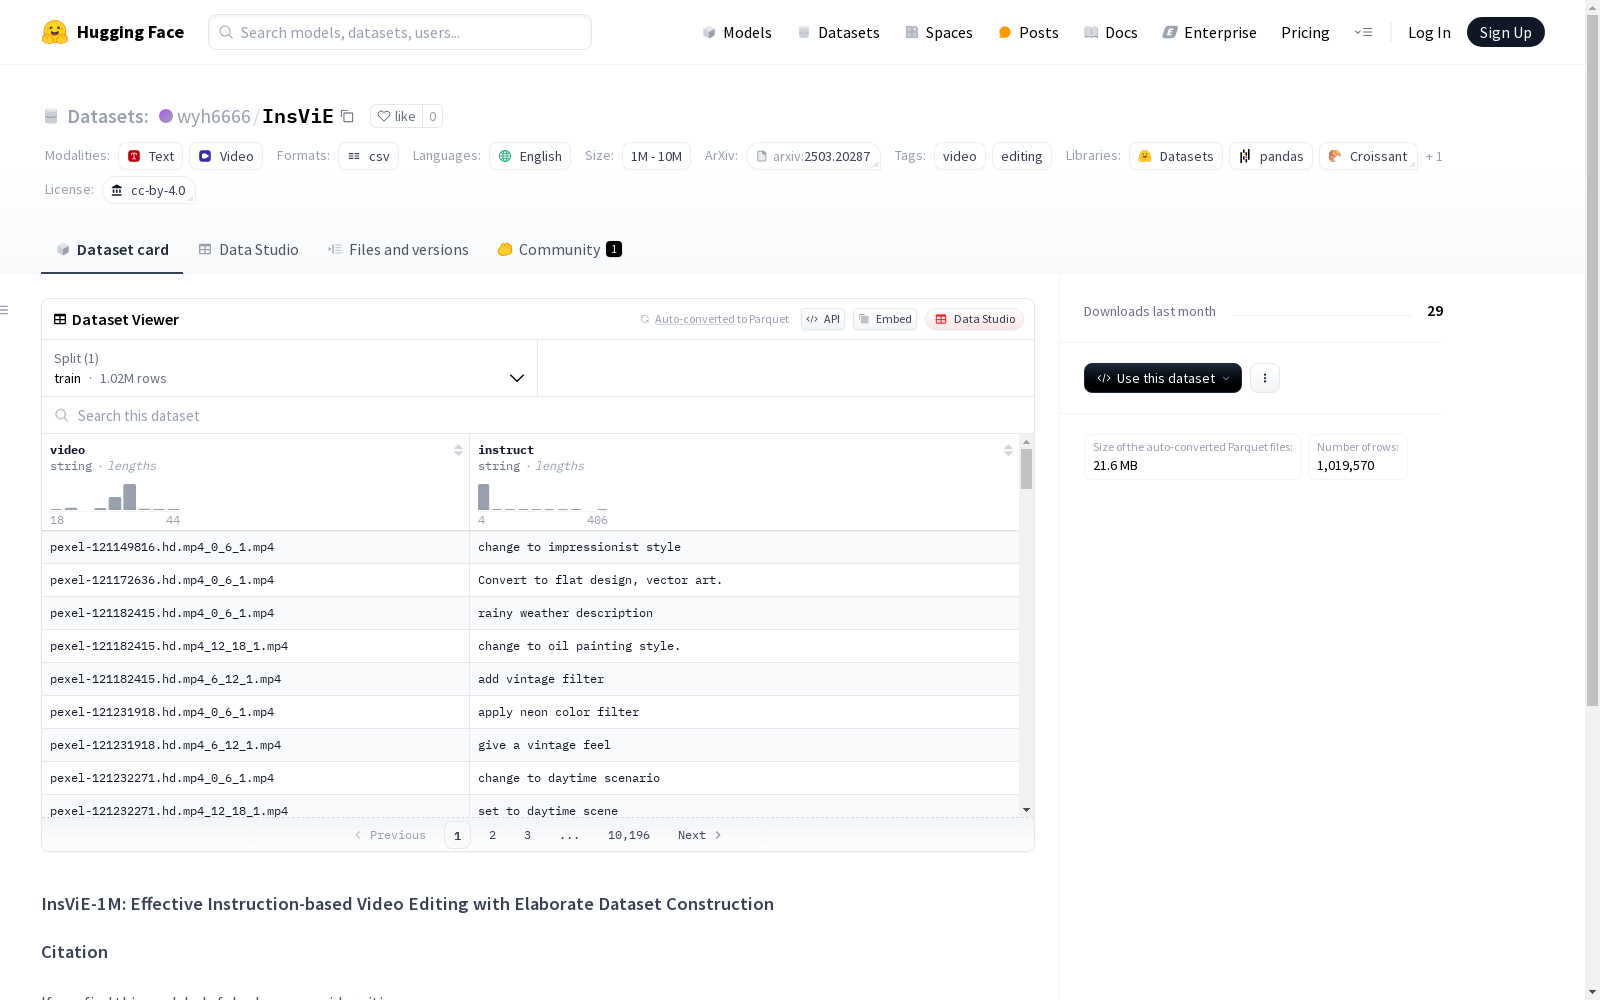The height and width of the screenshot is (1000, 1600).
Task: Select the English language tag
Action: [530, 156]
